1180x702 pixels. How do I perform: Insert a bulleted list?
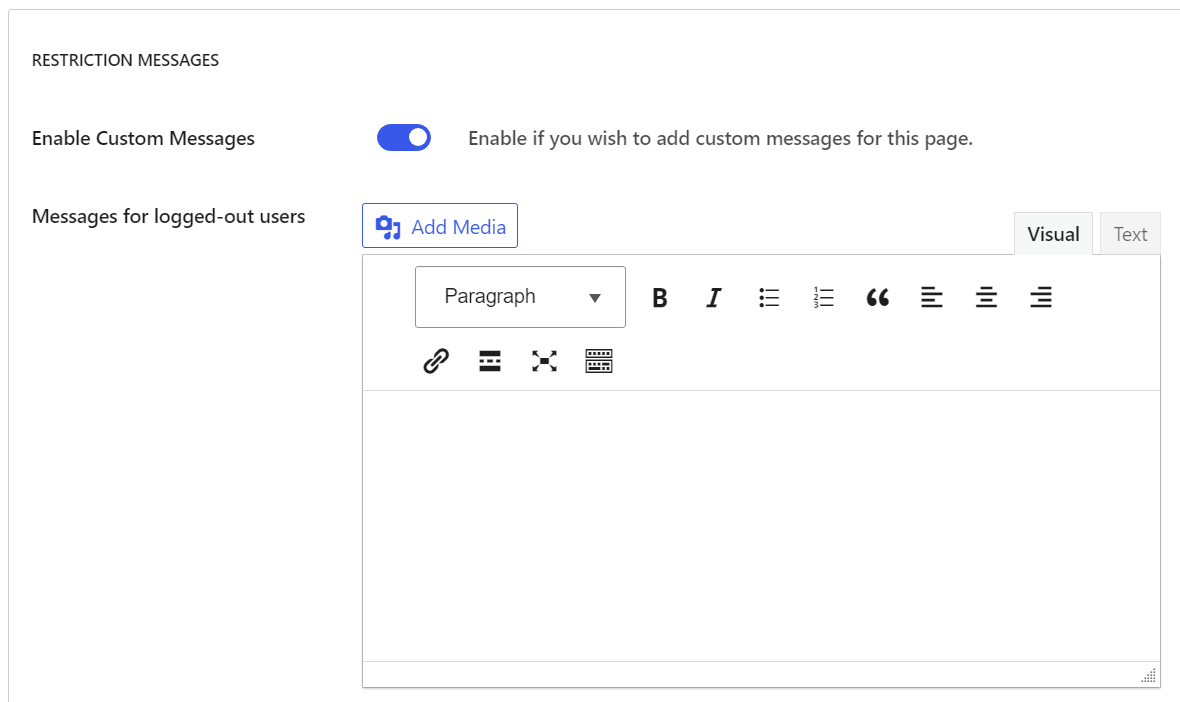(769, 297)
